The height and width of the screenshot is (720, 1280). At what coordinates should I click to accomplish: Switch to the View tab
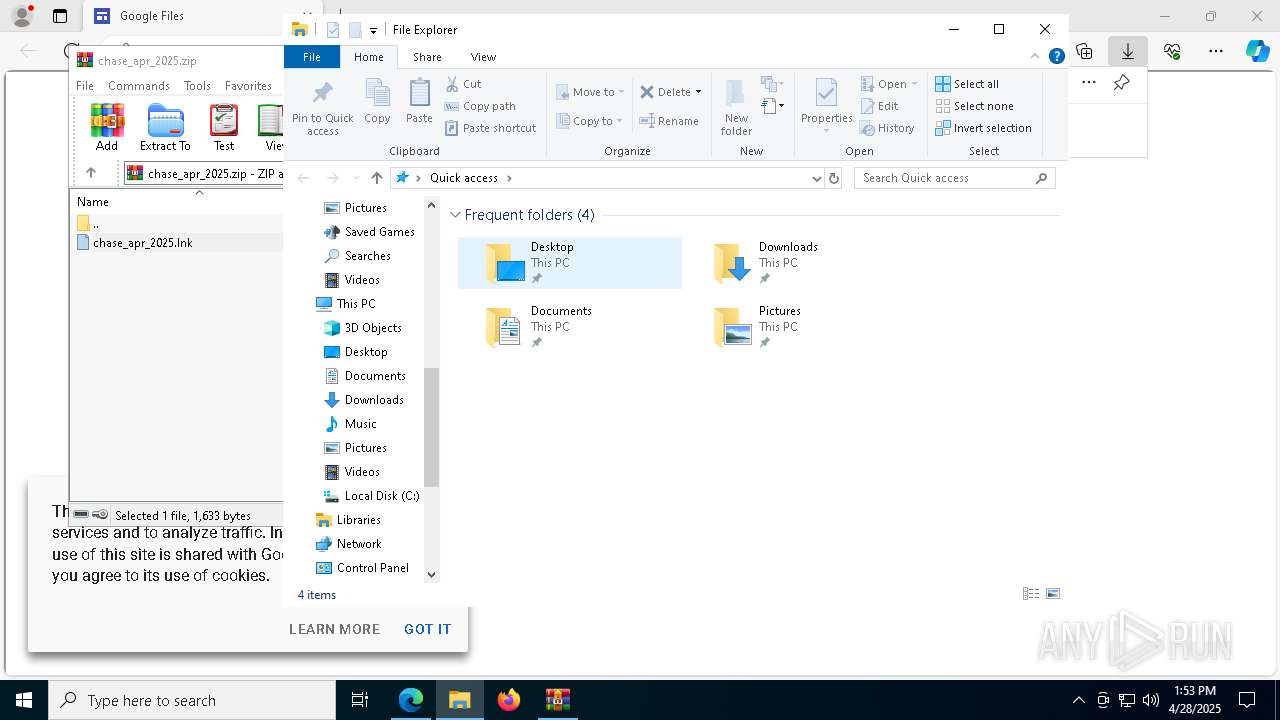483,57
